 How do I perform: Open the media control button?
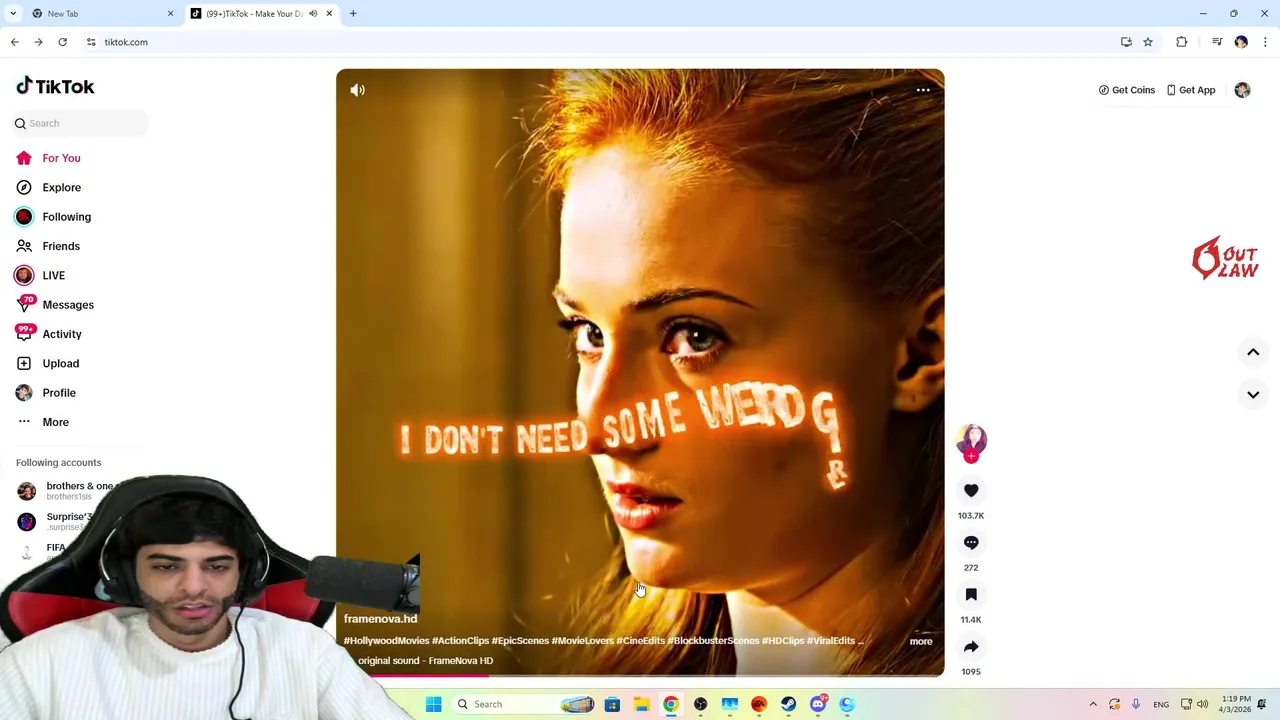tap(1217, 42)
